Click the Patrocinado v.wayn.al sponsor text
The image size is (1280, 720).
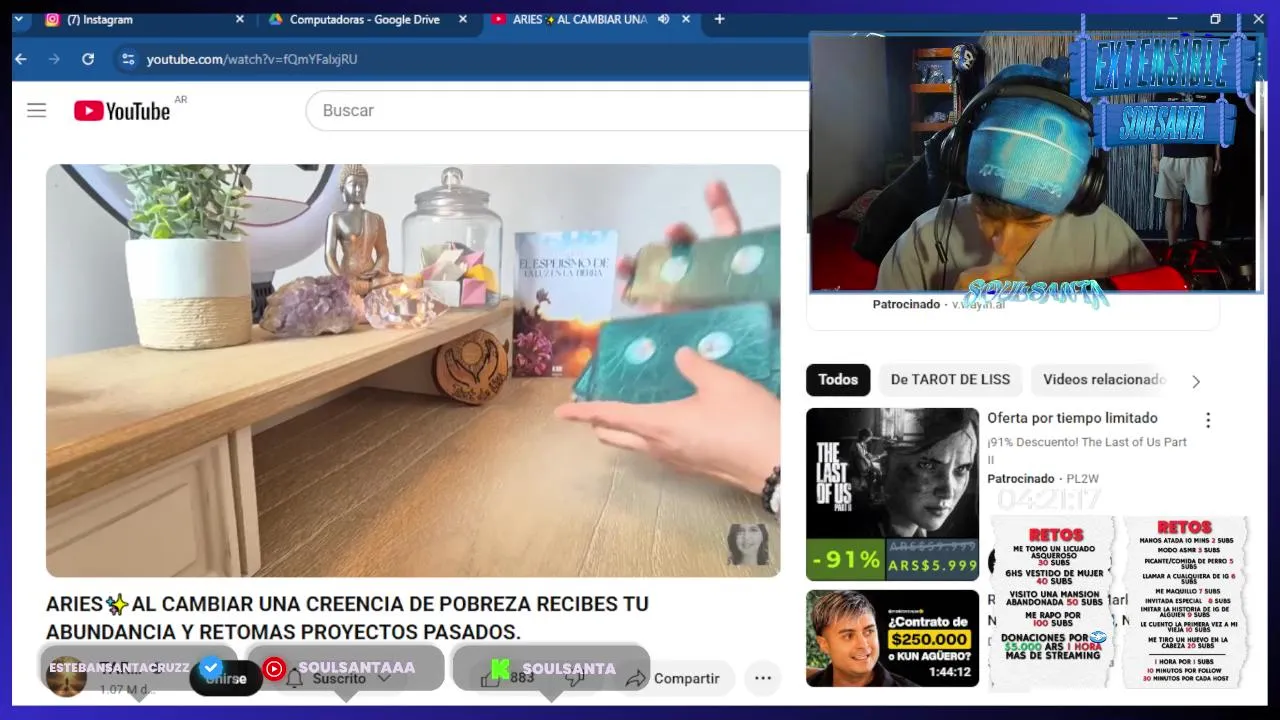pos(938,304)
